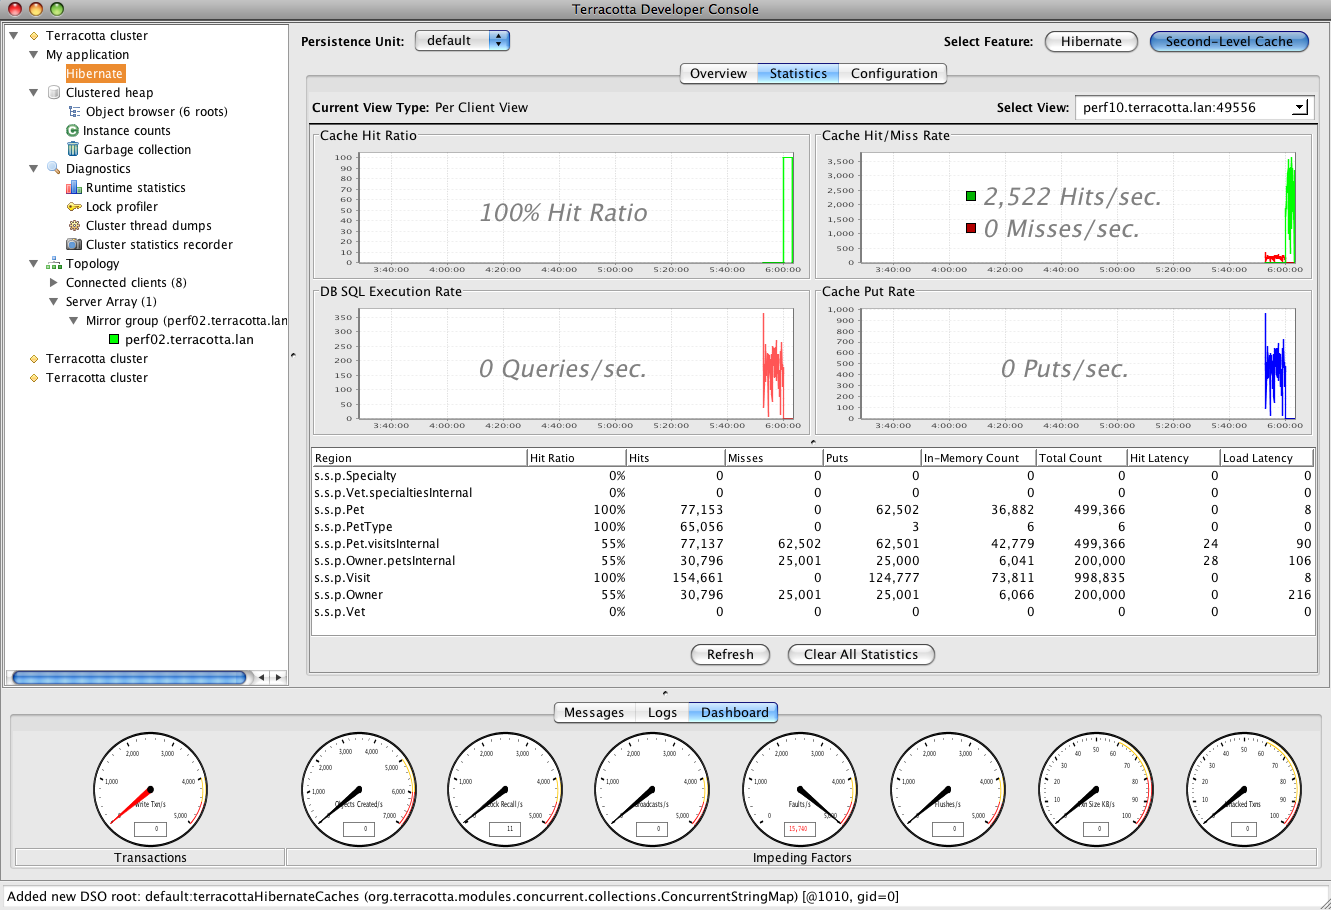This screenshot has width=1331, height=910.
Task: Click the green status square beside perf02.terracotta.lan
Action: [114, 340]
